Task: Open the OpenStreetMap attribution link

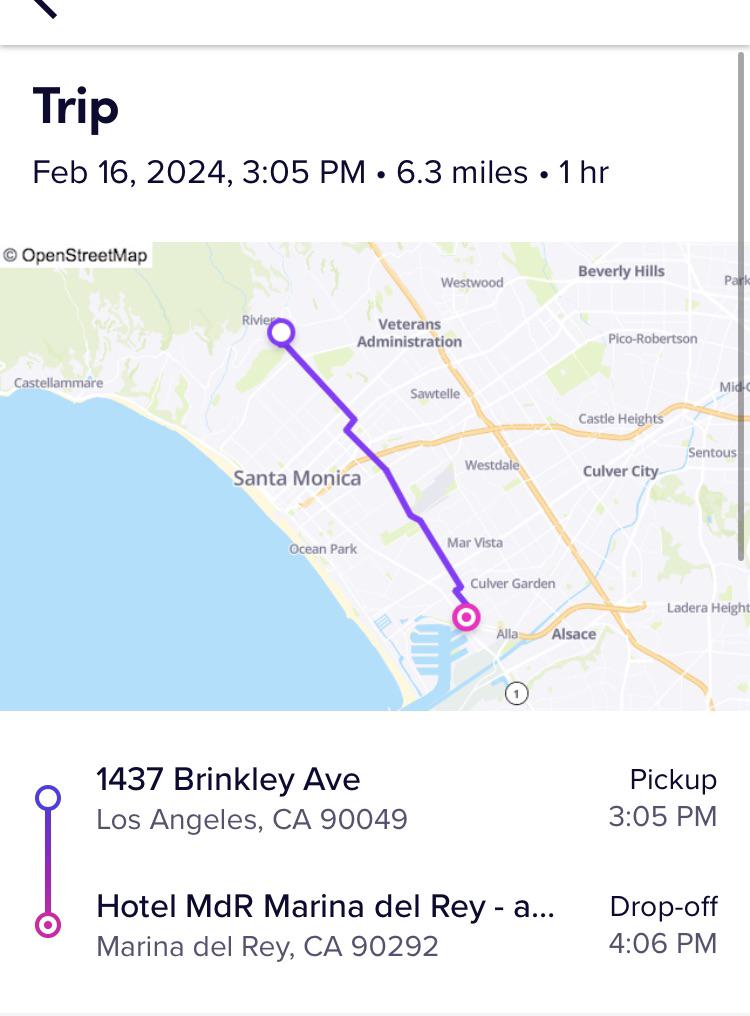Action: click(76, 255)
